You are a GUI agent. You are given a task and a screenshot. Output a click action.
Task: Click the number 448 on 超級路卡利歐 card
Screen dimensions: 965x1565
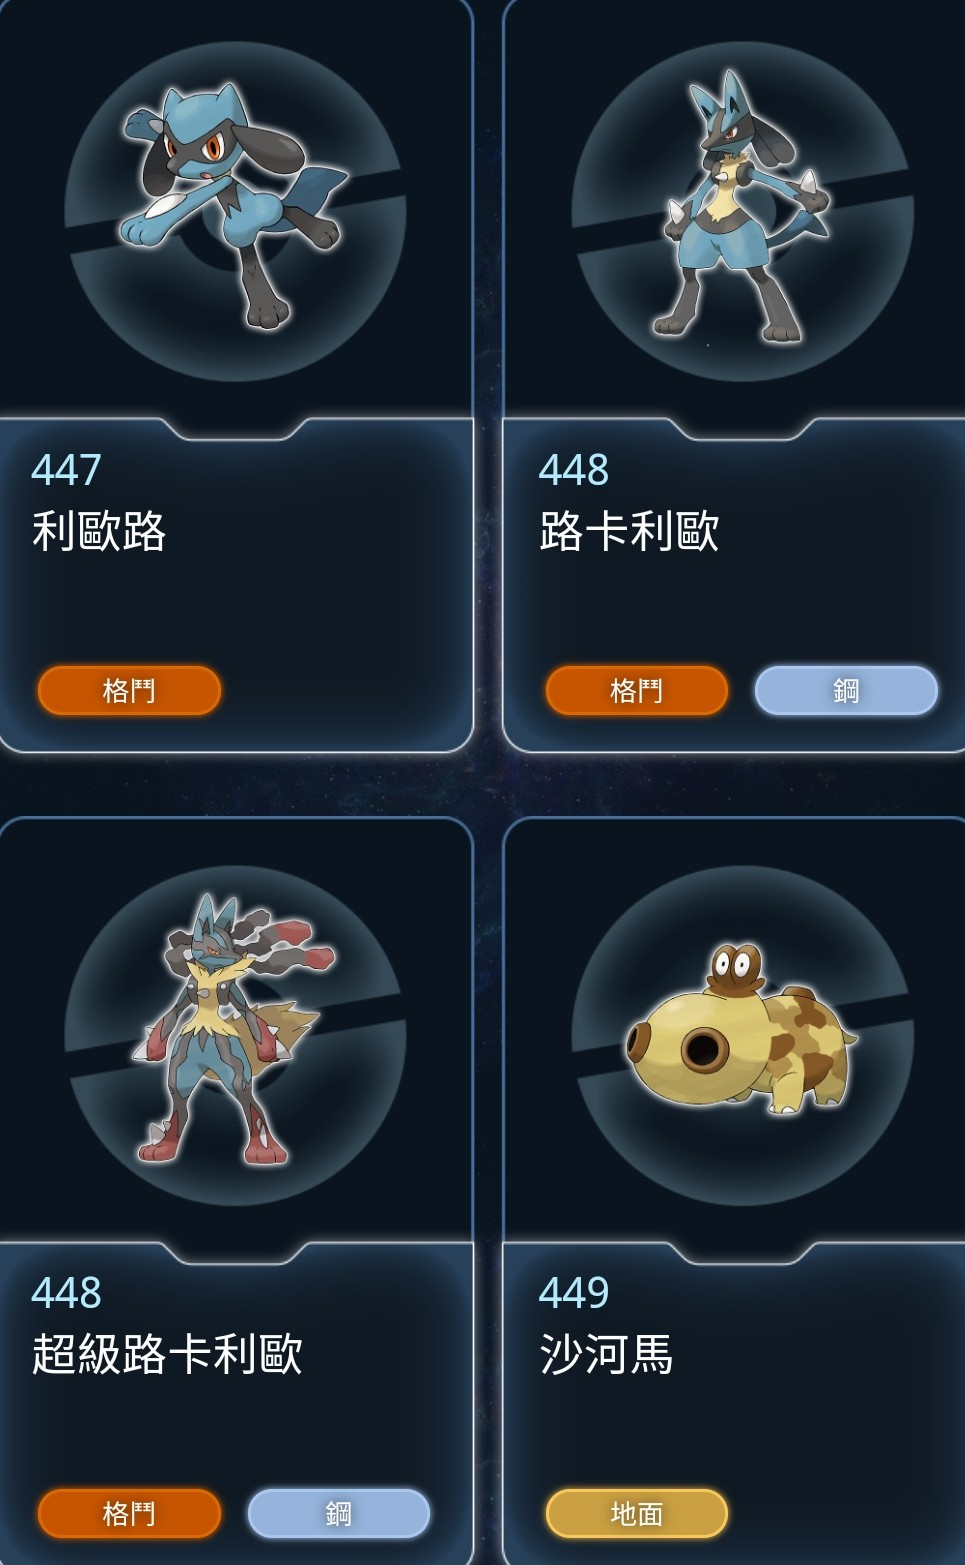click(66, 1293)
